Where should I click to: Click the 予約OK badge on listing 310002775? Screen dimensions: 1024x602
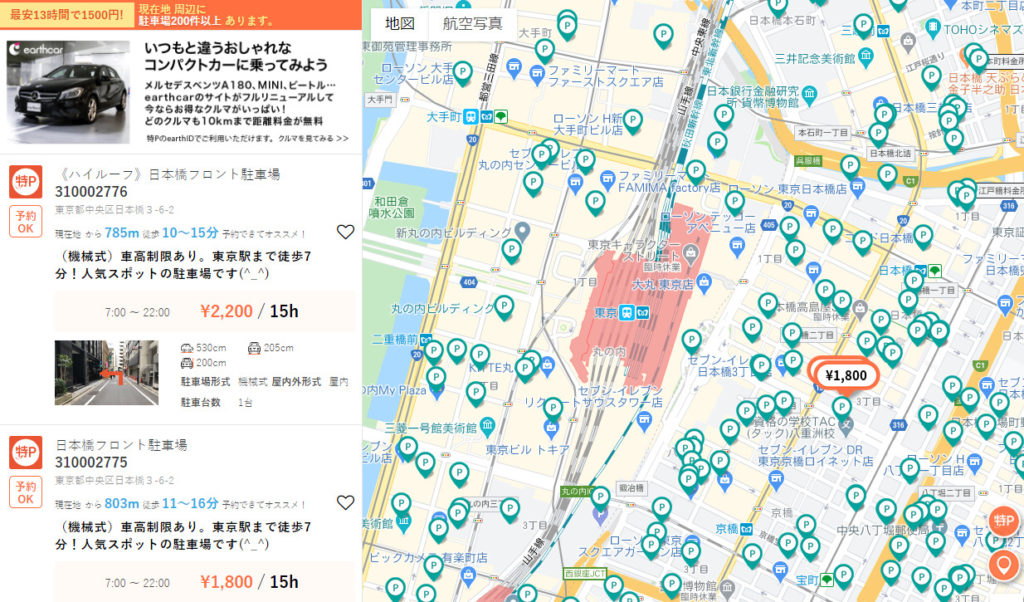click(25, 492)
